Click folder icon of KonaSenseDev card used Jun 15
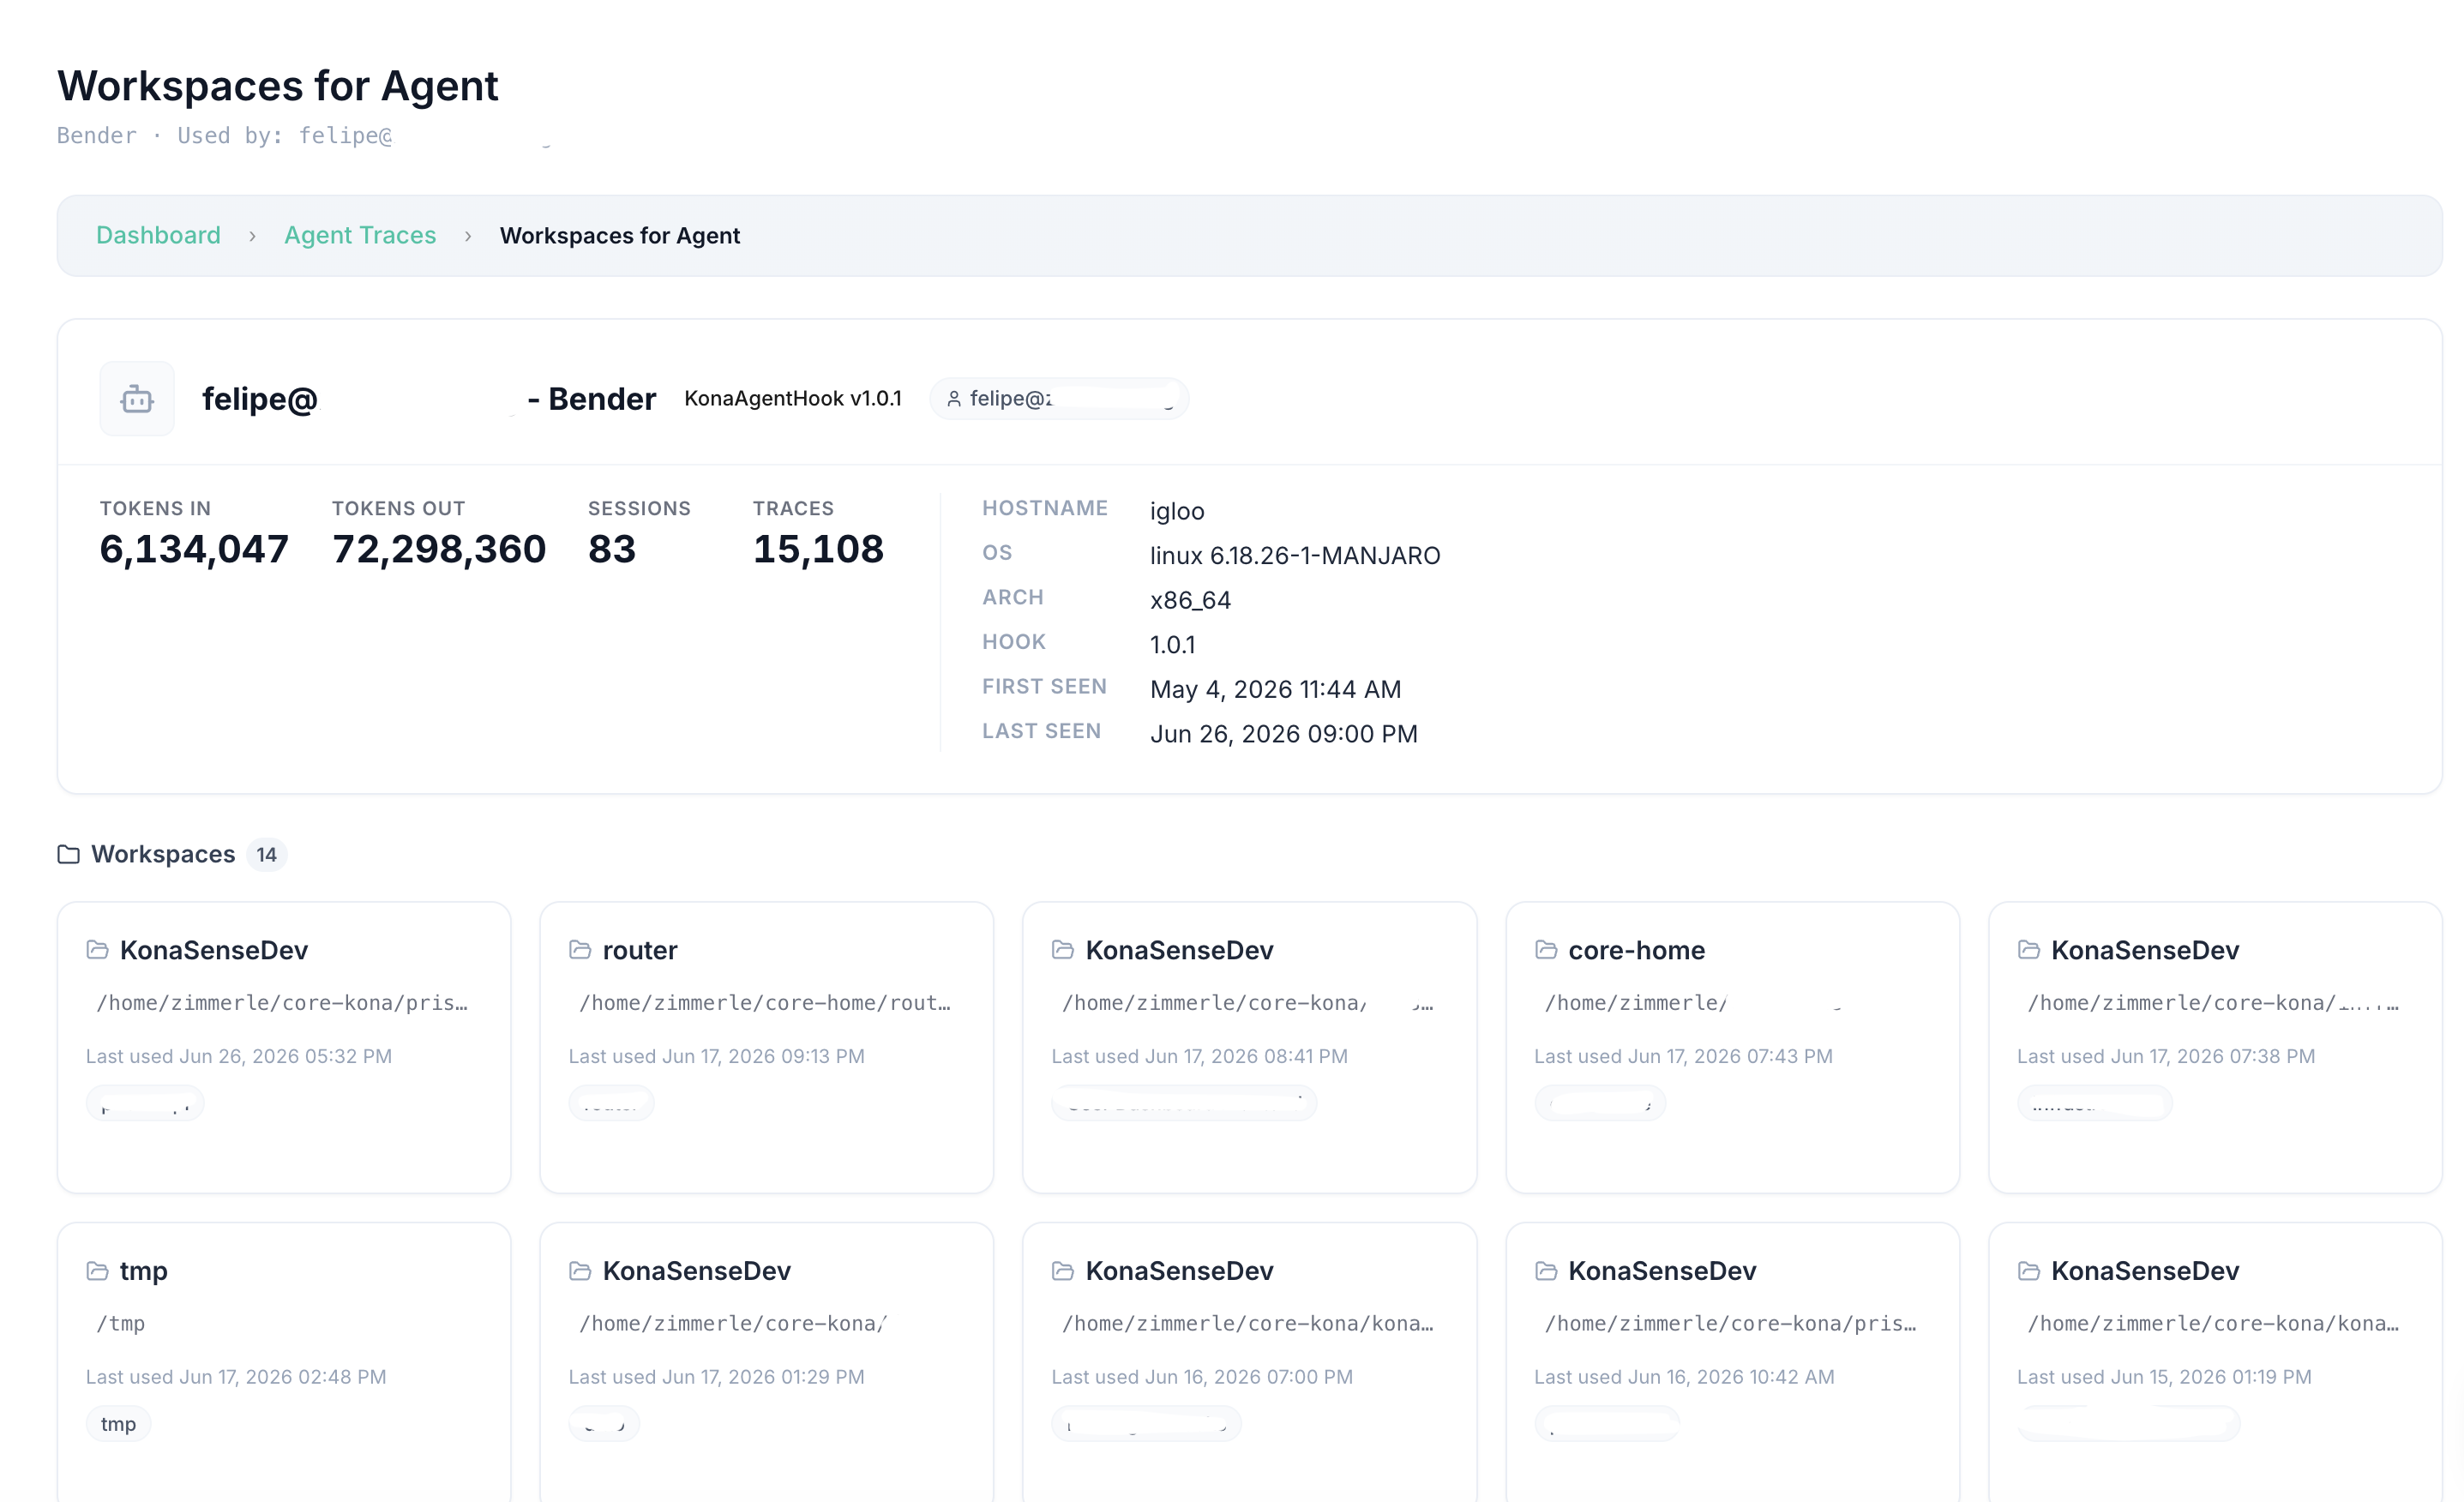 [2029, 1271]
